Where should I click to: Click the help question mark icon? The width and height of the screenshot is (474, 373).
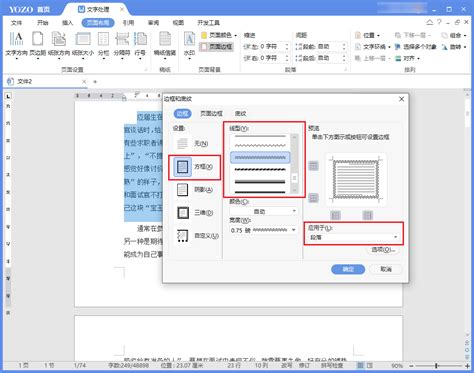point(439,22)
